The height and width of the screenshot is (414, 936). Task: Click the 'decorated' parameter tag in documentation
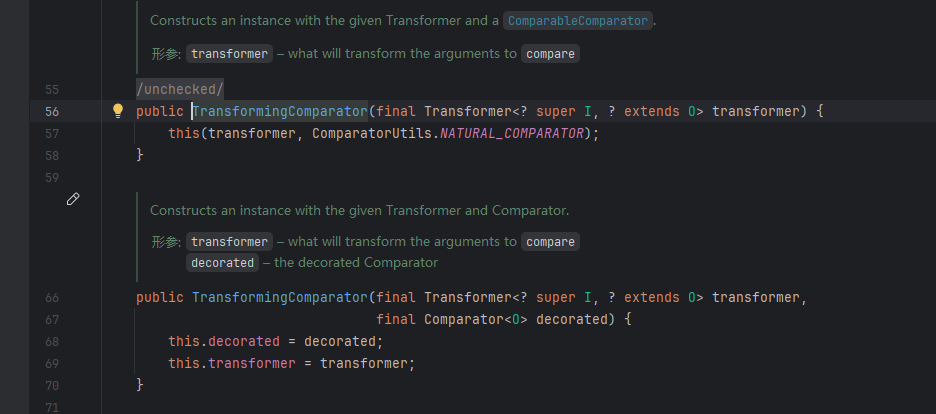(222, 263)
